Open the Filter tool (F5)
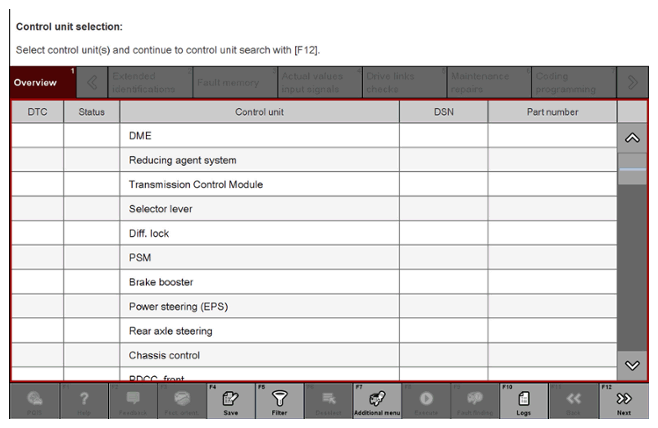 pos(279,402)
